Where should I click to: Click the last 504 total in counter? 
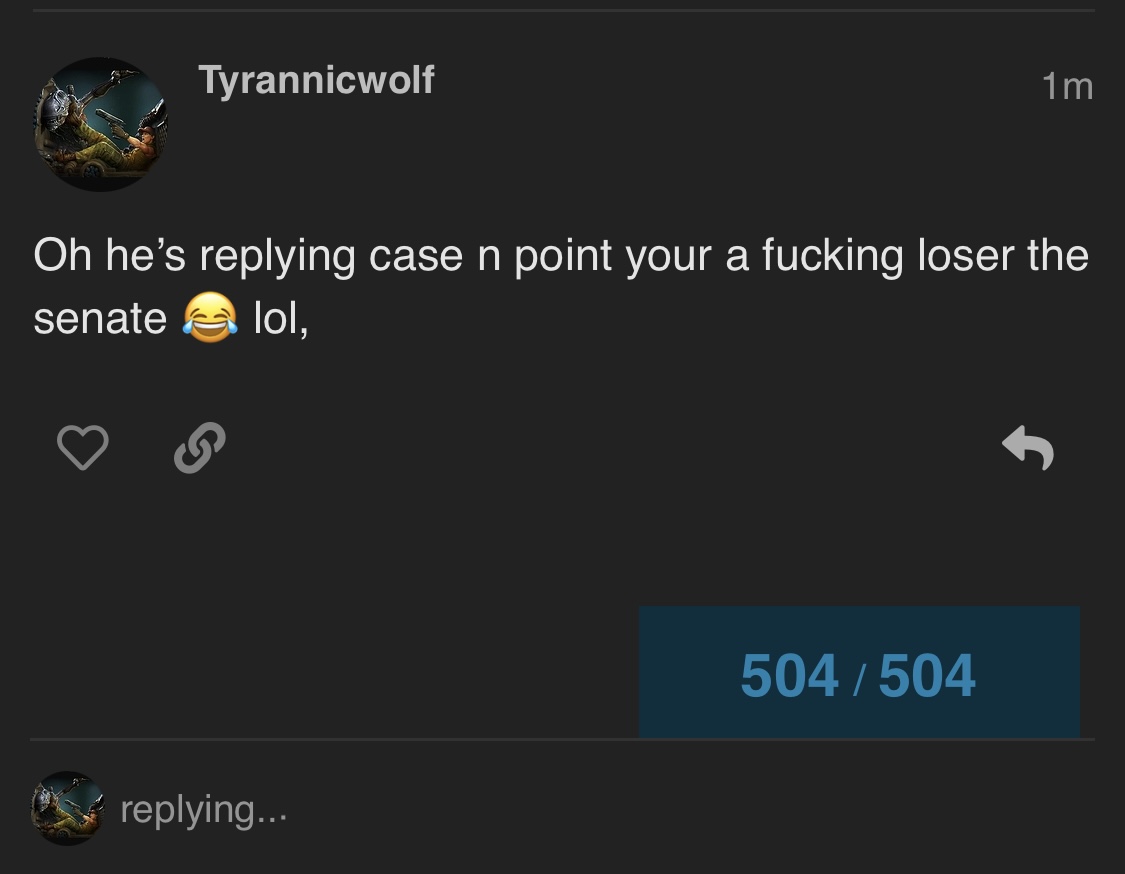tap(927, 675)
